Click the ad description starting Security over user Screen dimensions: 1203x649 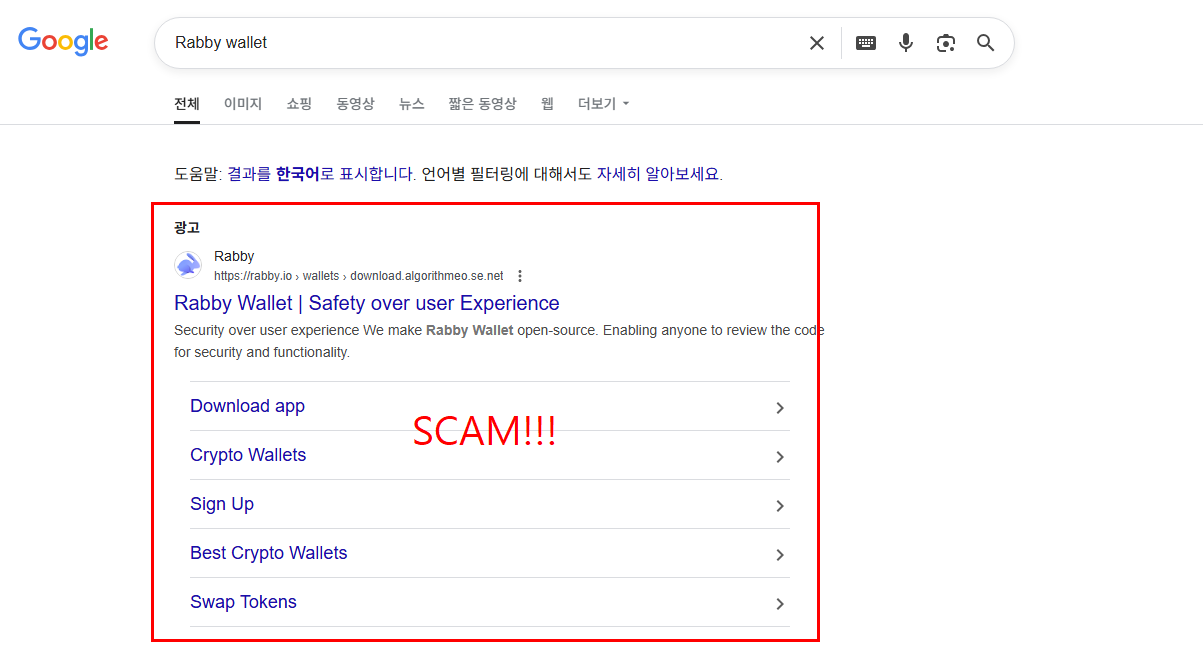pos(499,341)
